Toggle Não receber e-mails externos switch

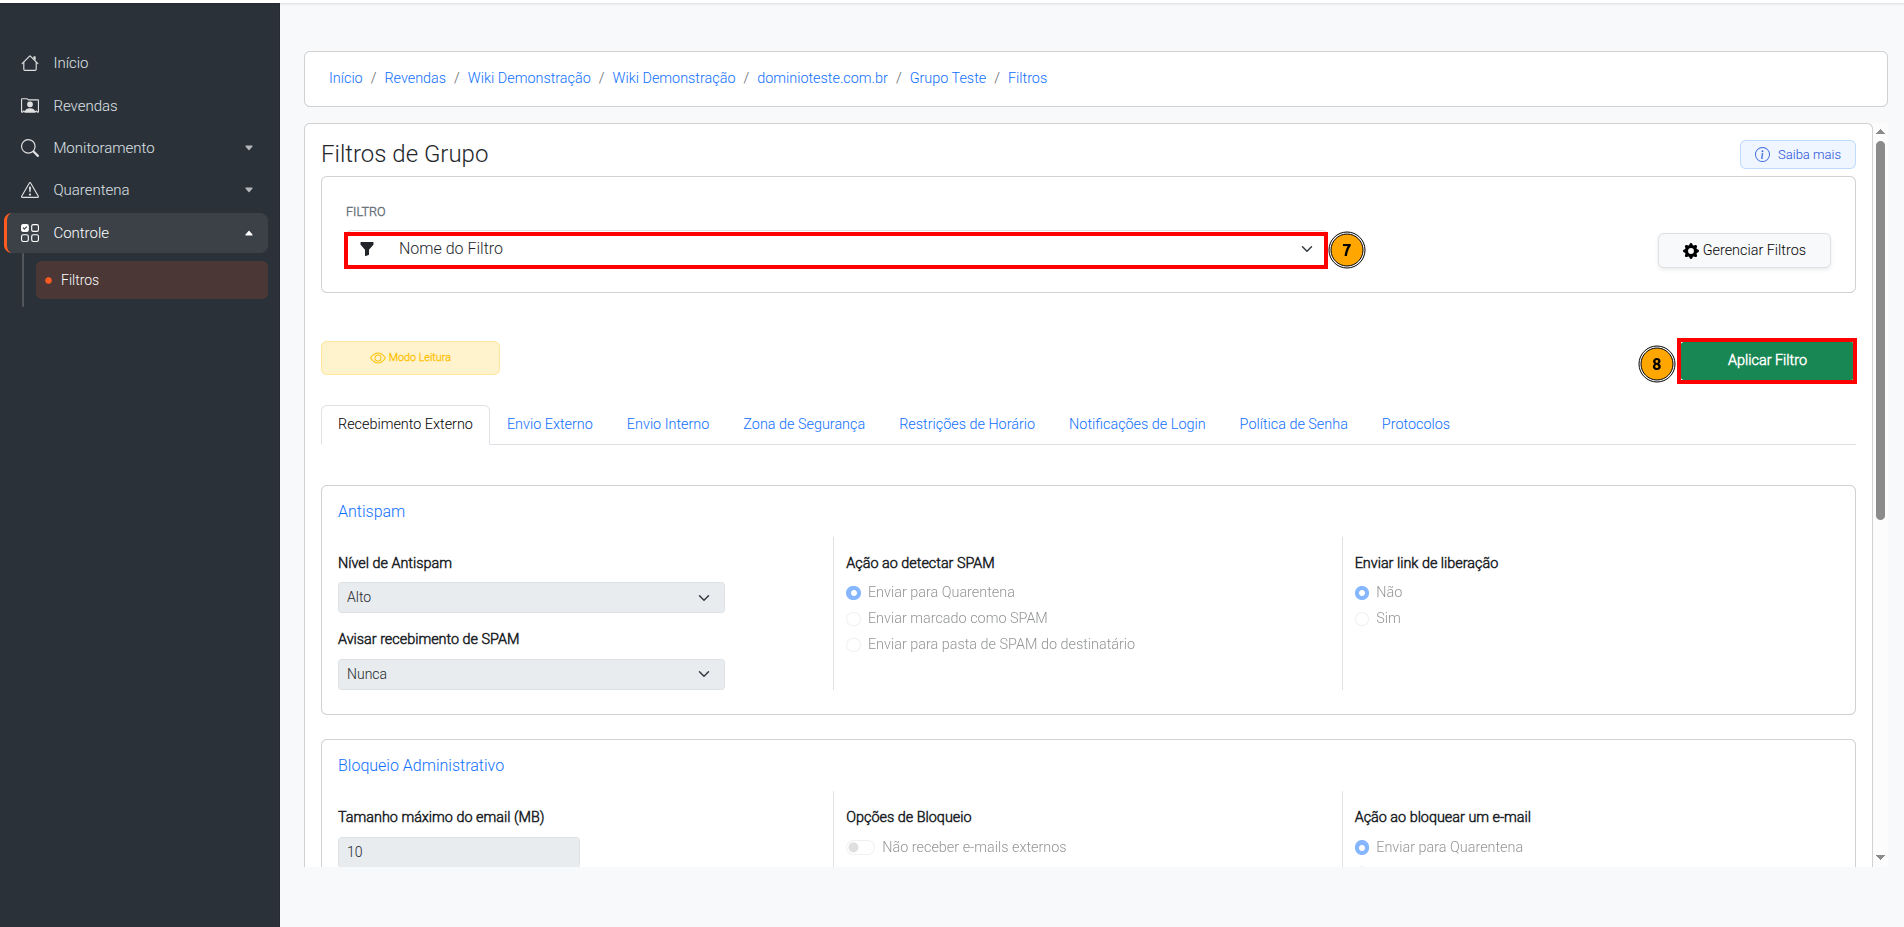(x=860, y=848)
